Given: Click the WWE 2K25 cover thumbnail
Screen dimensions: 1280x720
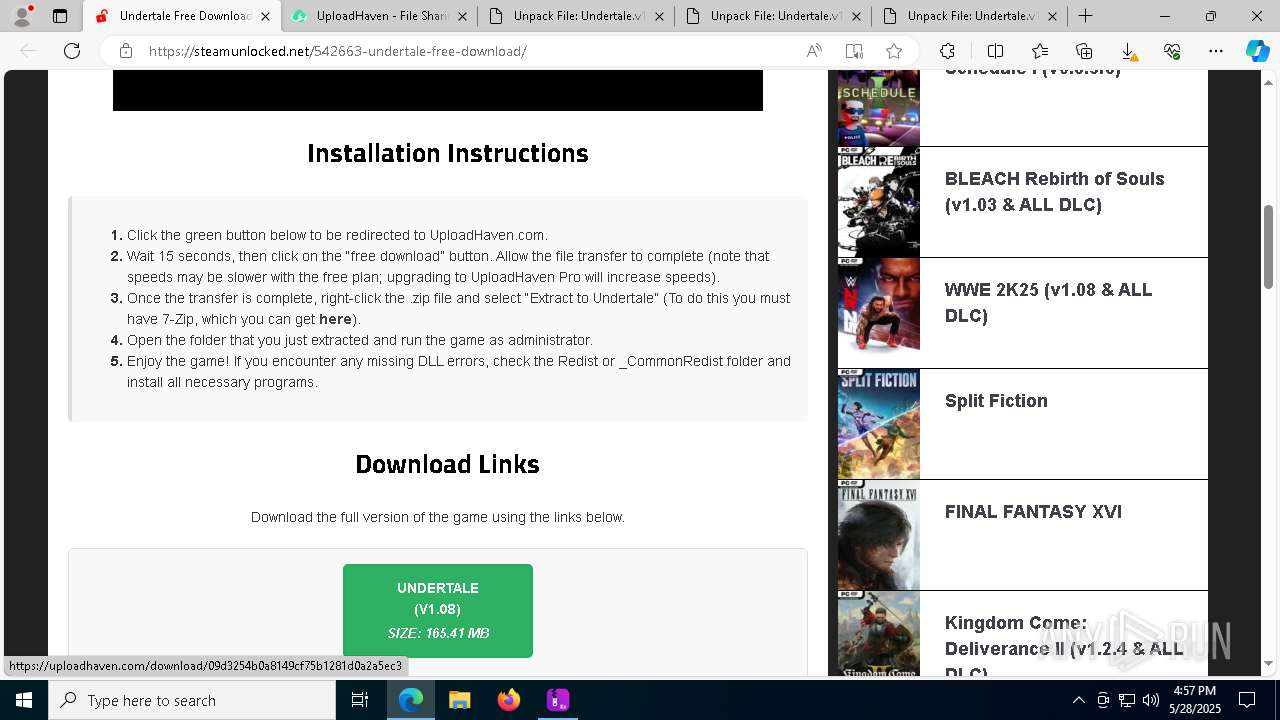Looking at the screenshot, I should coord(879,313).
